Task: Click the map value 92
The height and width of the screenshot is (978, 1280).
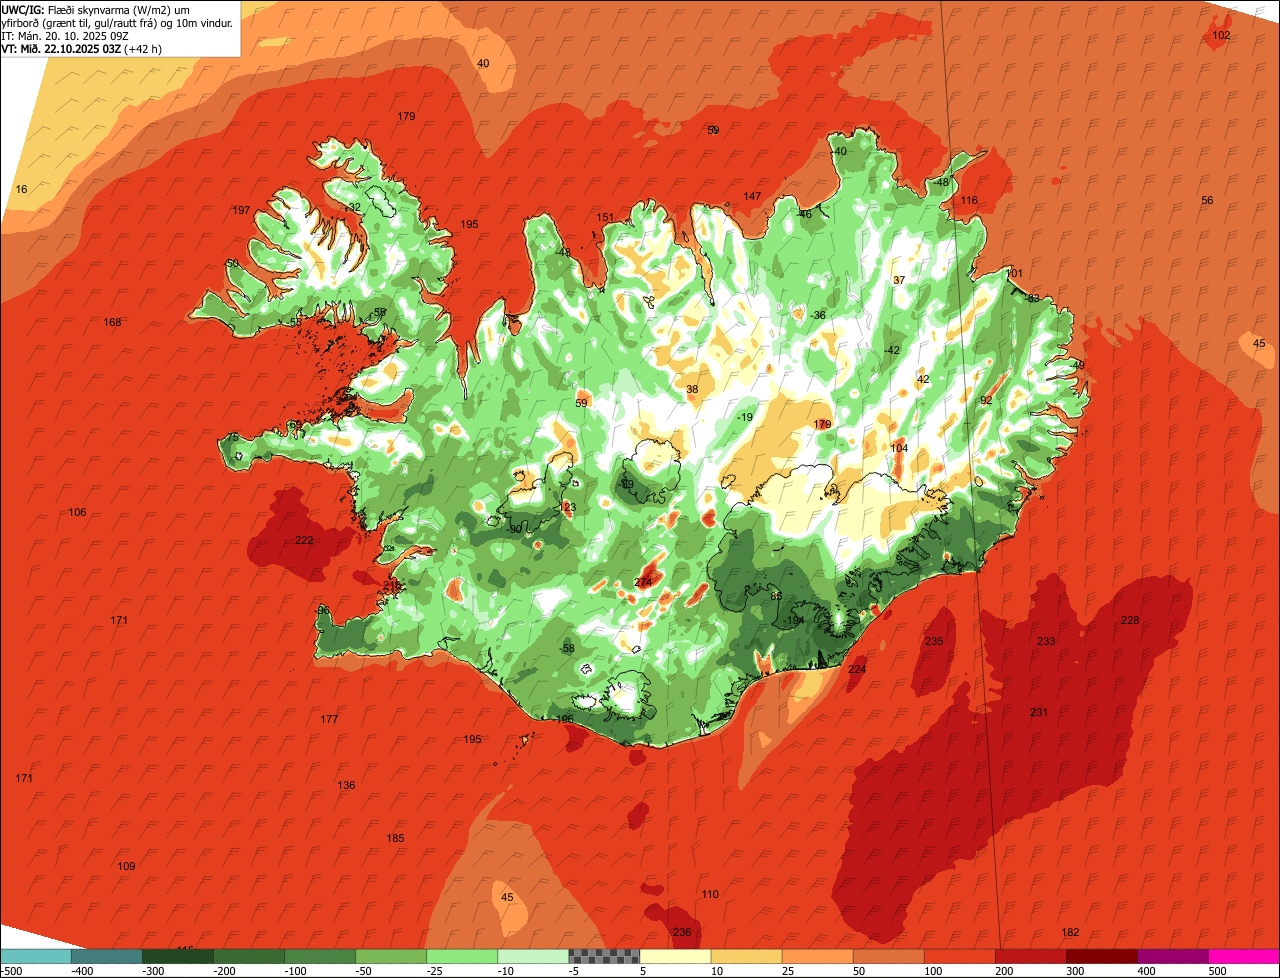Action: point(986,400)
